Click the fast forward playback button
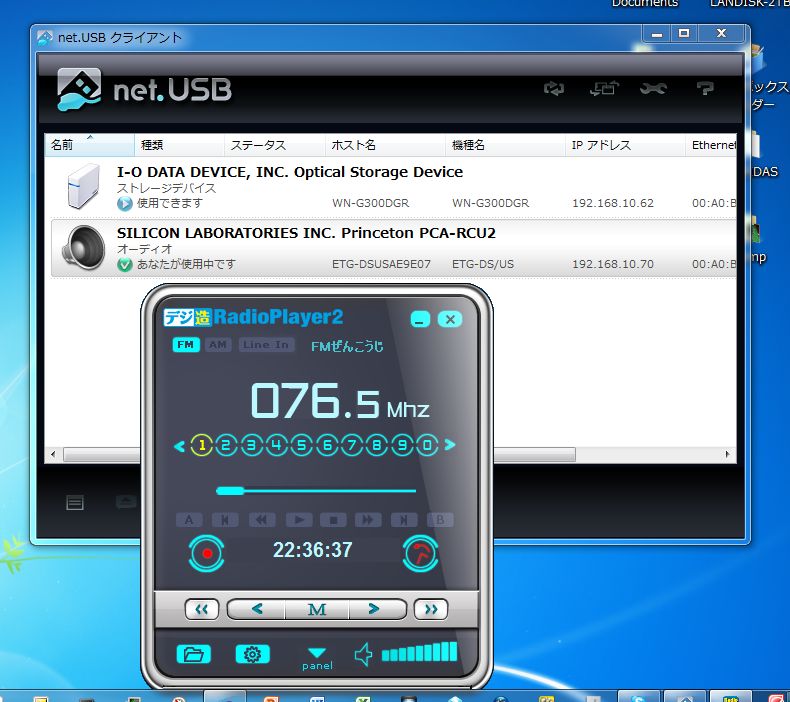 [x=368, y=520]
